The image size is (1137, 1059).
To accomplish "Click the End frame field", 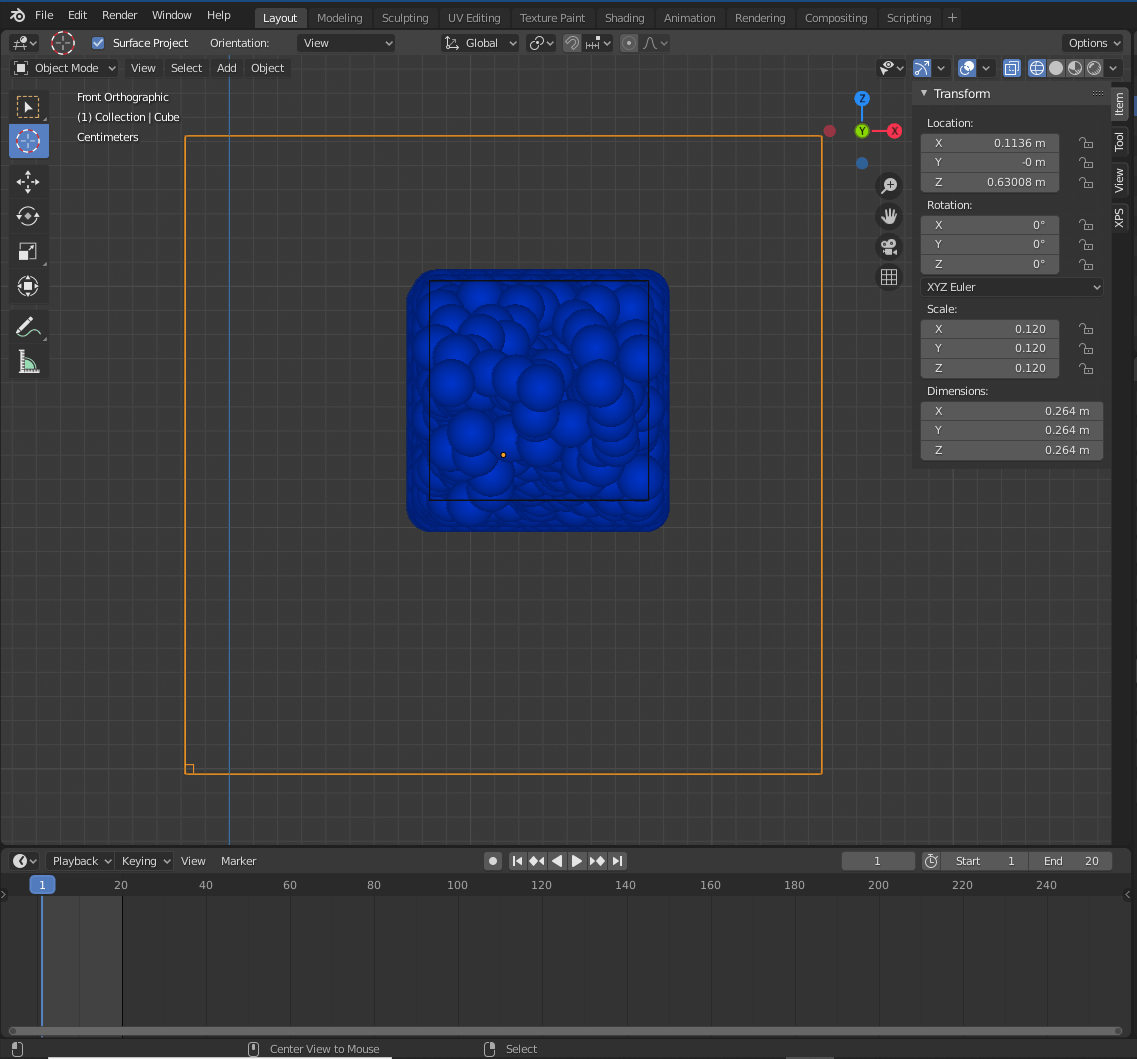I will coord(1070,861).
